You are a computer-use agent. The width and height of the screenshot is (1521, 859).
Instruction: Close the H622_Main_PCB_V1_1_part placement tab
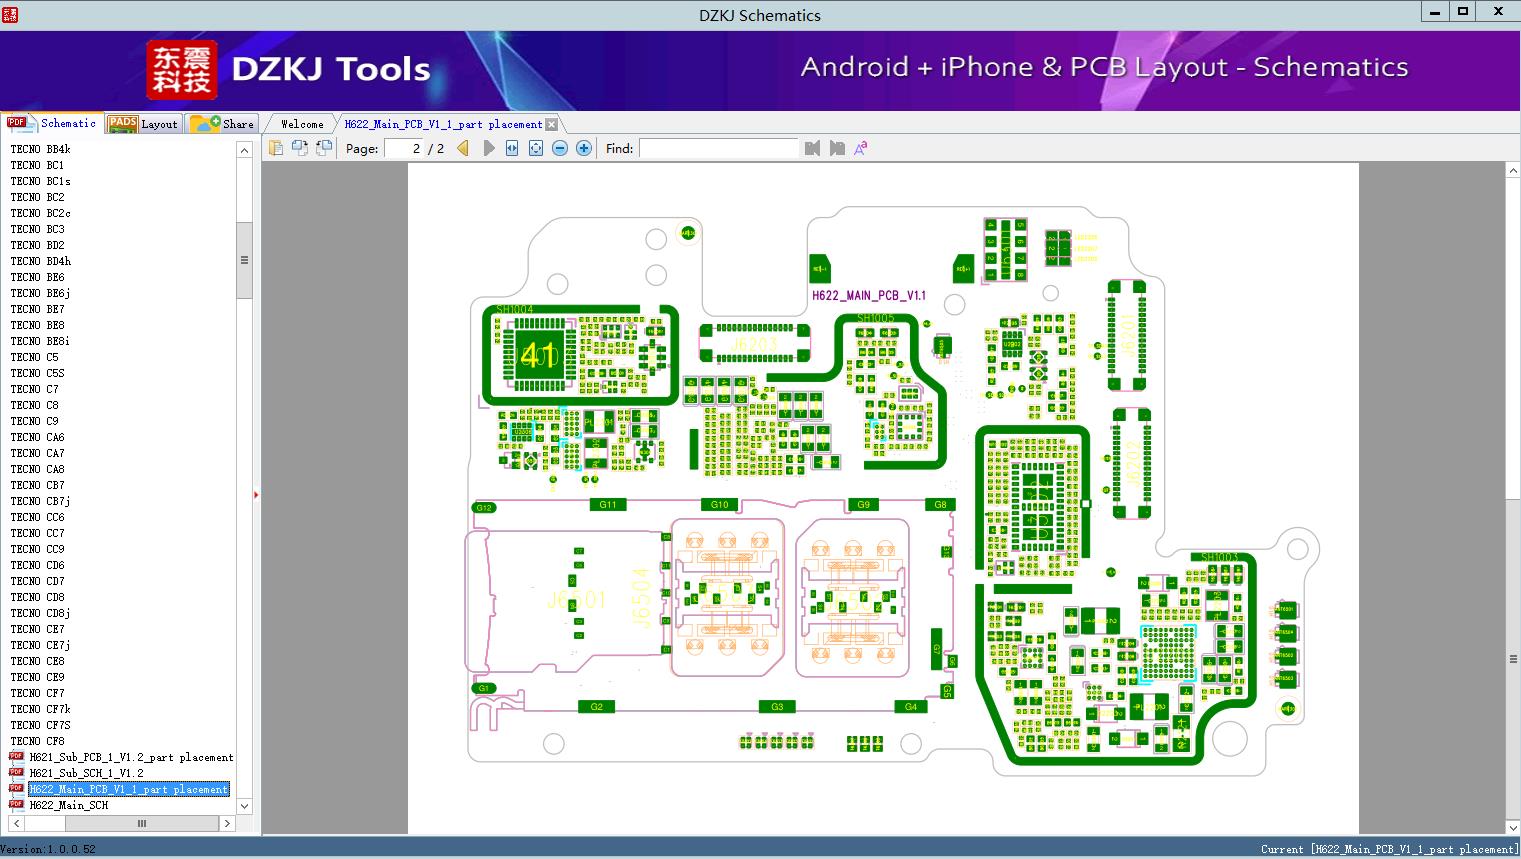[552, 123]
